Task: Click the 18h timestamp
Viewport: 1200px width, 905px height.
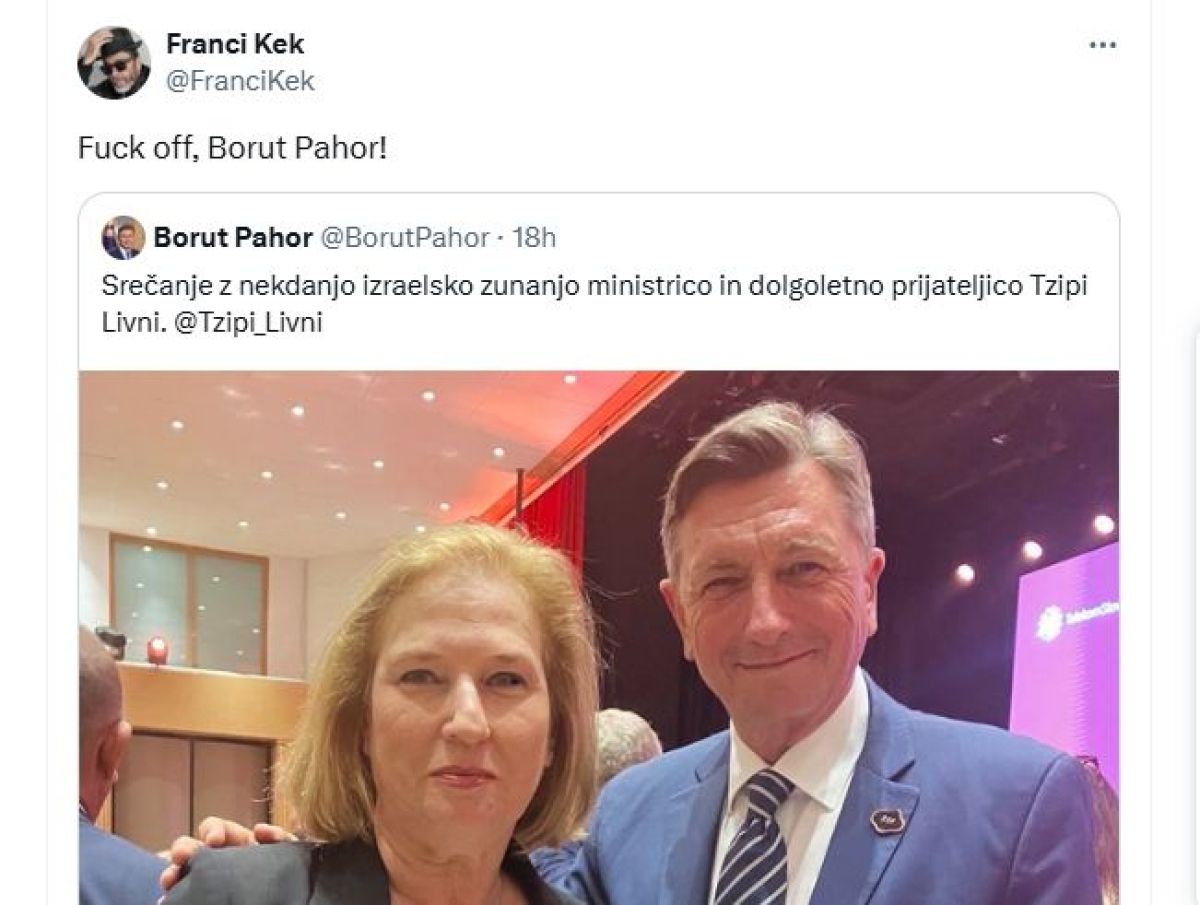Action: click(x=534, y=238)
